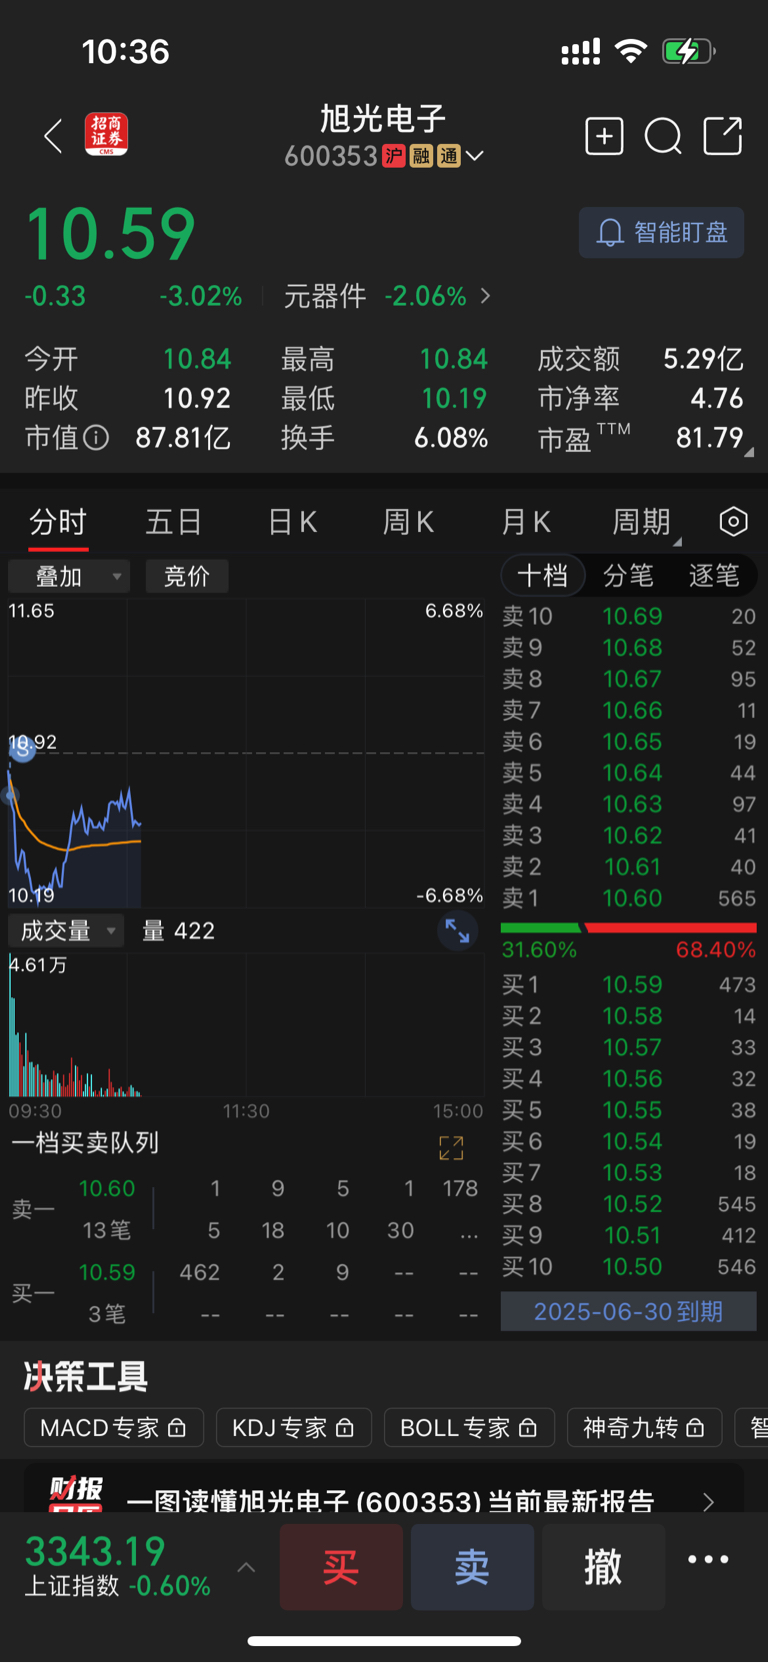Screen dimensions: 768x1663
Task: Expand quote details corner triangle
Action: (748, 452)
